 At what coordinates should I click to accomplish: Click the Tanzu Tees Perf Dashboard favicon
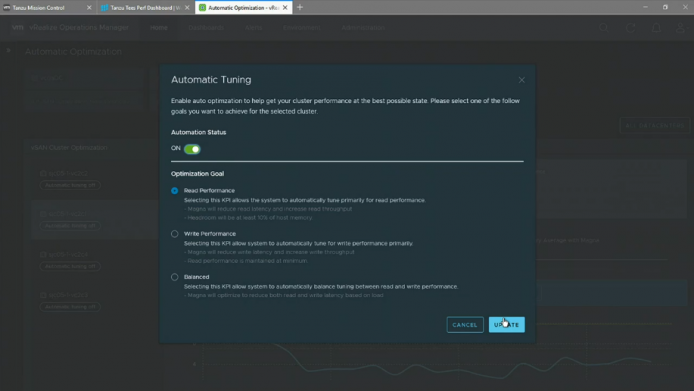click(104, 8)
